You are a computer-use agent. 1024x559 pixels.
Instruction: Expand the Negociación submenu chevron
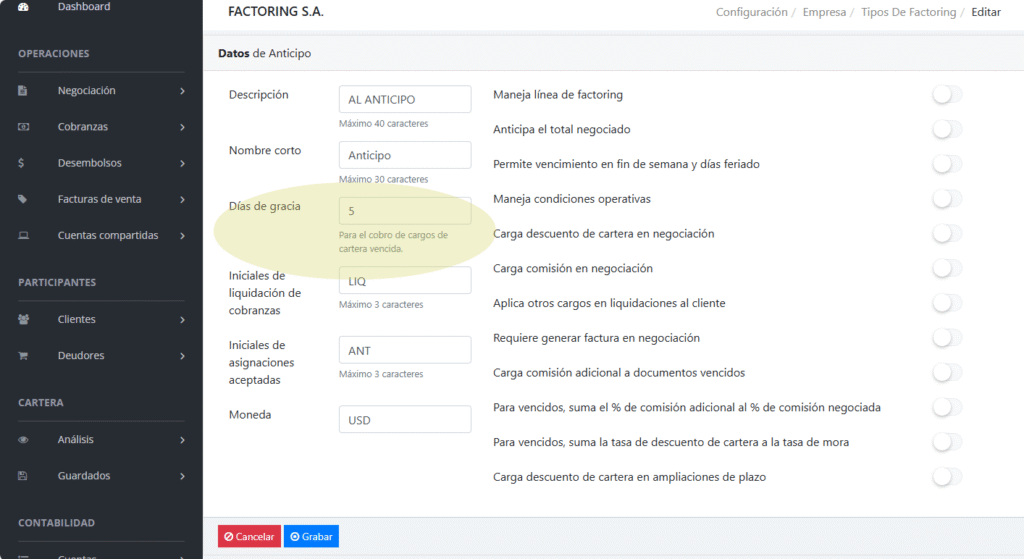pyautogui.click(x=182, y=91)
